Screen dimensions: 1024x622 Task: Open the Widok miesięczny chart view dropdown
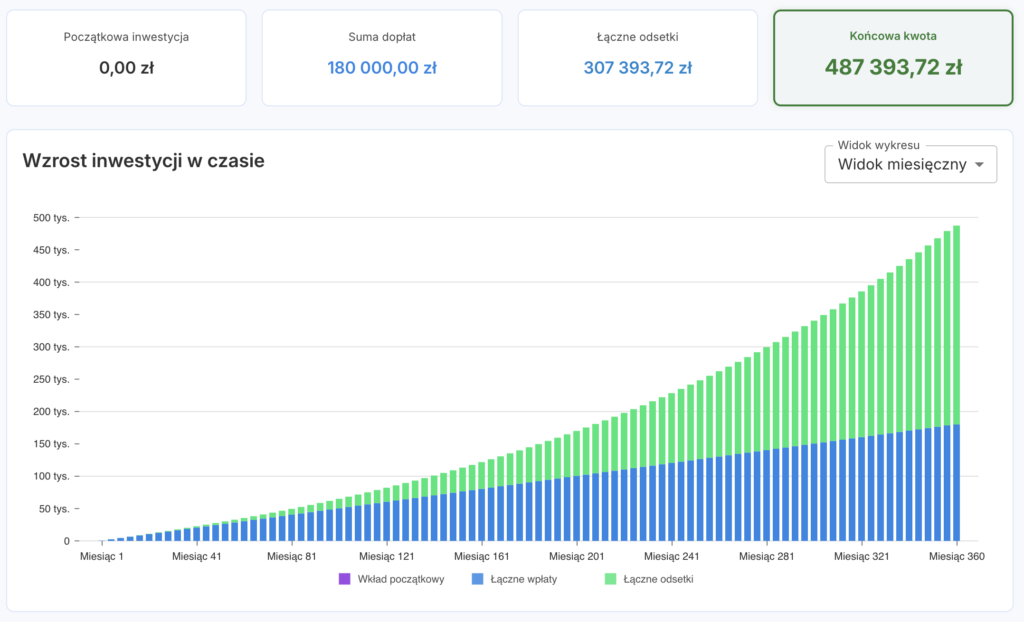[910, 164]
